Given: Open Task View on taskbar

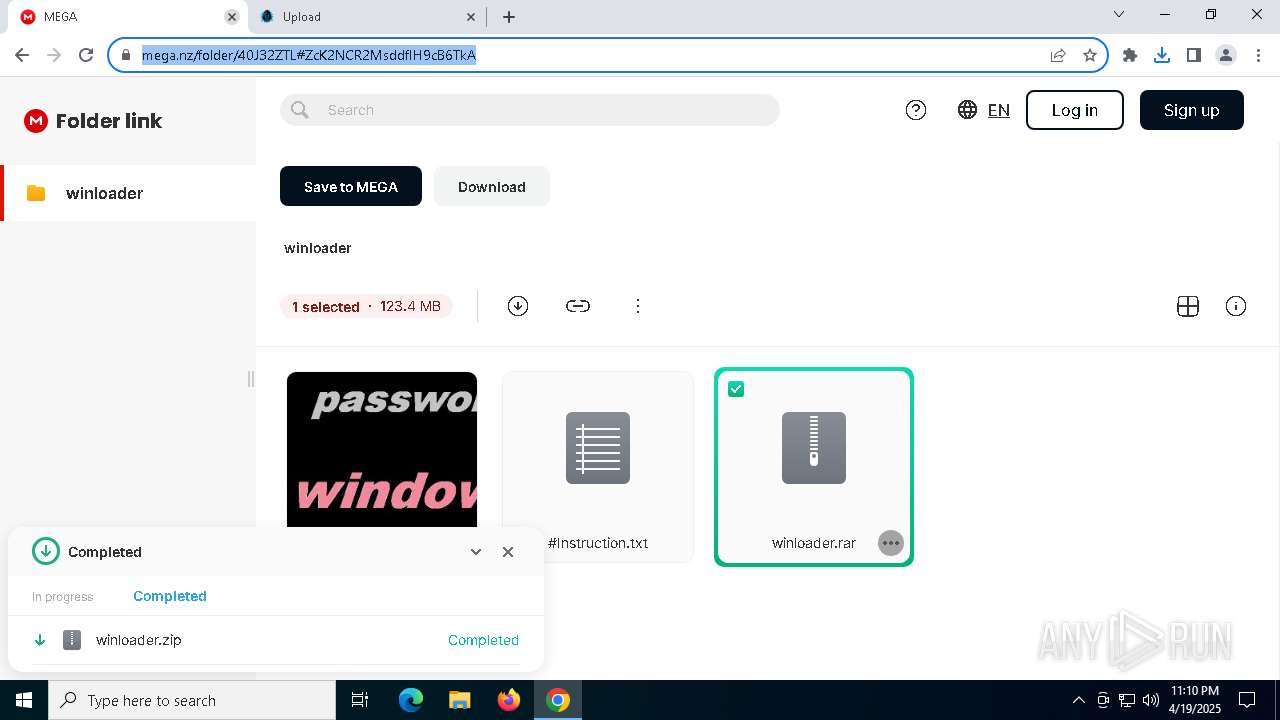Looking at the screenshot, I should [x=360, y=700].
